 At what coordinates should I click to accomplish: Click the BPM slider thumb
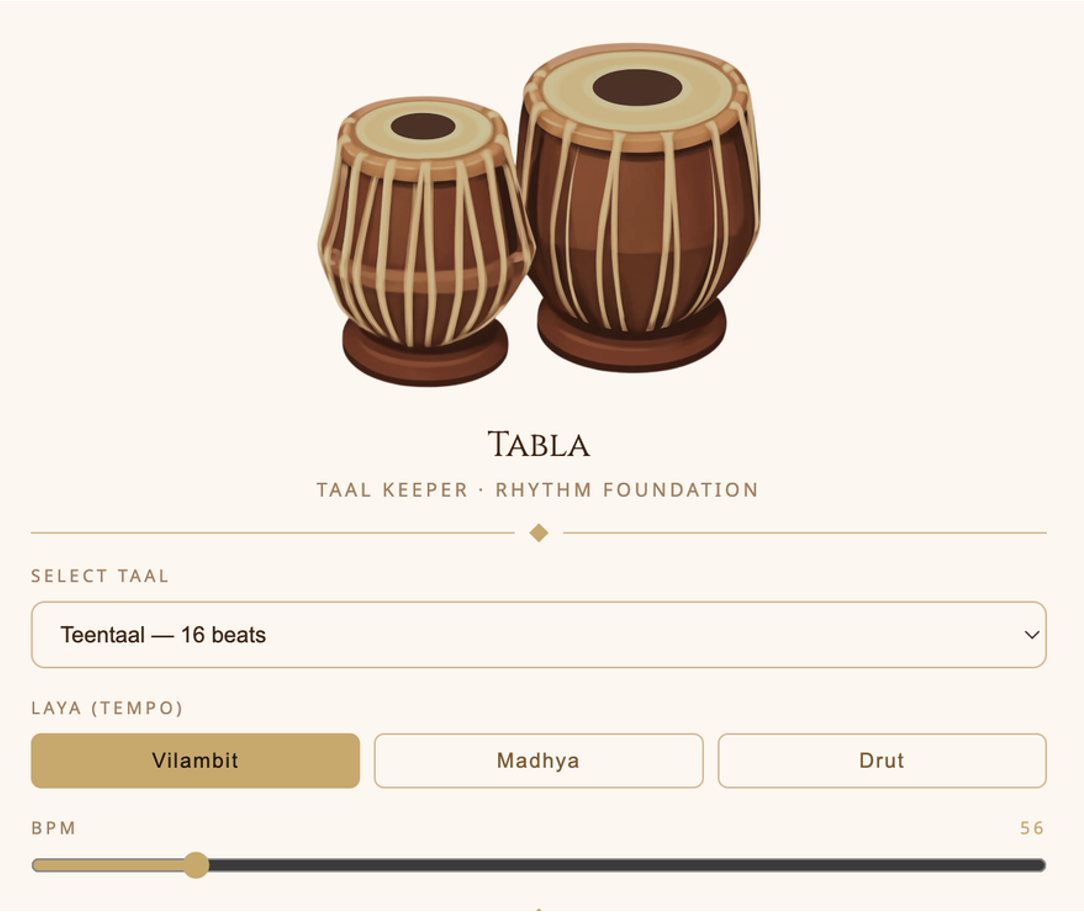pyautogui.click(x=196, y=865)
